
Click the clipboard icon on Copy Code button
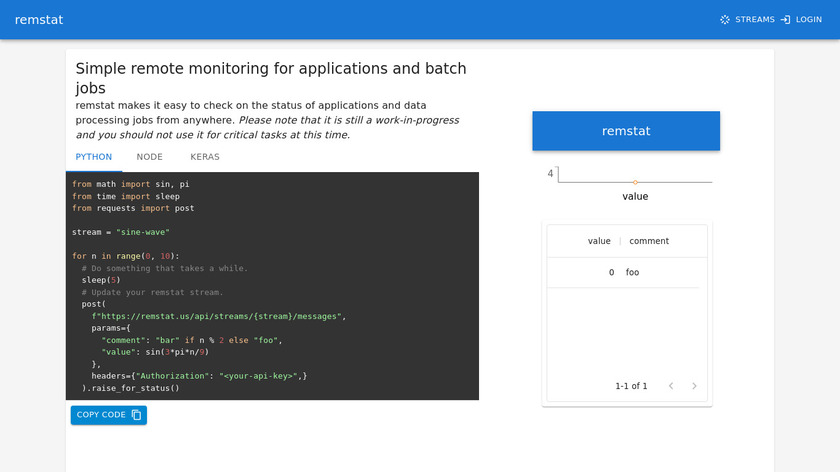coord(137,415)
